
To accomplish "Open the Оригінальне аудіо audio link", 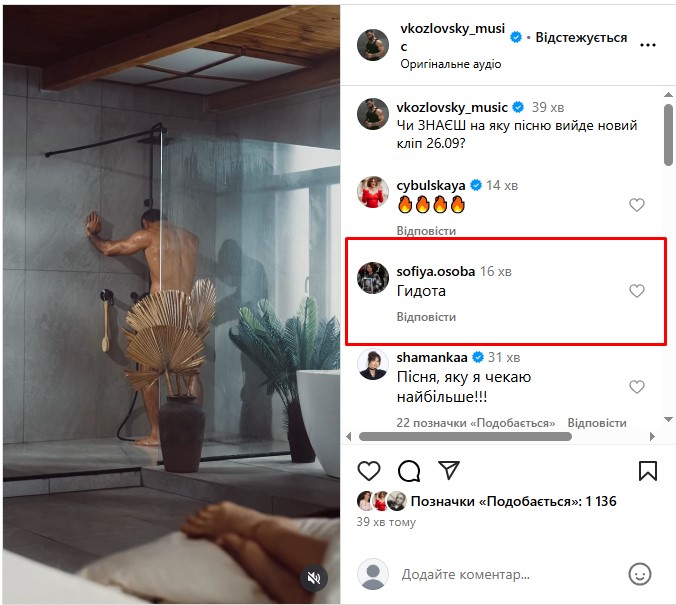I will coord(450,64).
